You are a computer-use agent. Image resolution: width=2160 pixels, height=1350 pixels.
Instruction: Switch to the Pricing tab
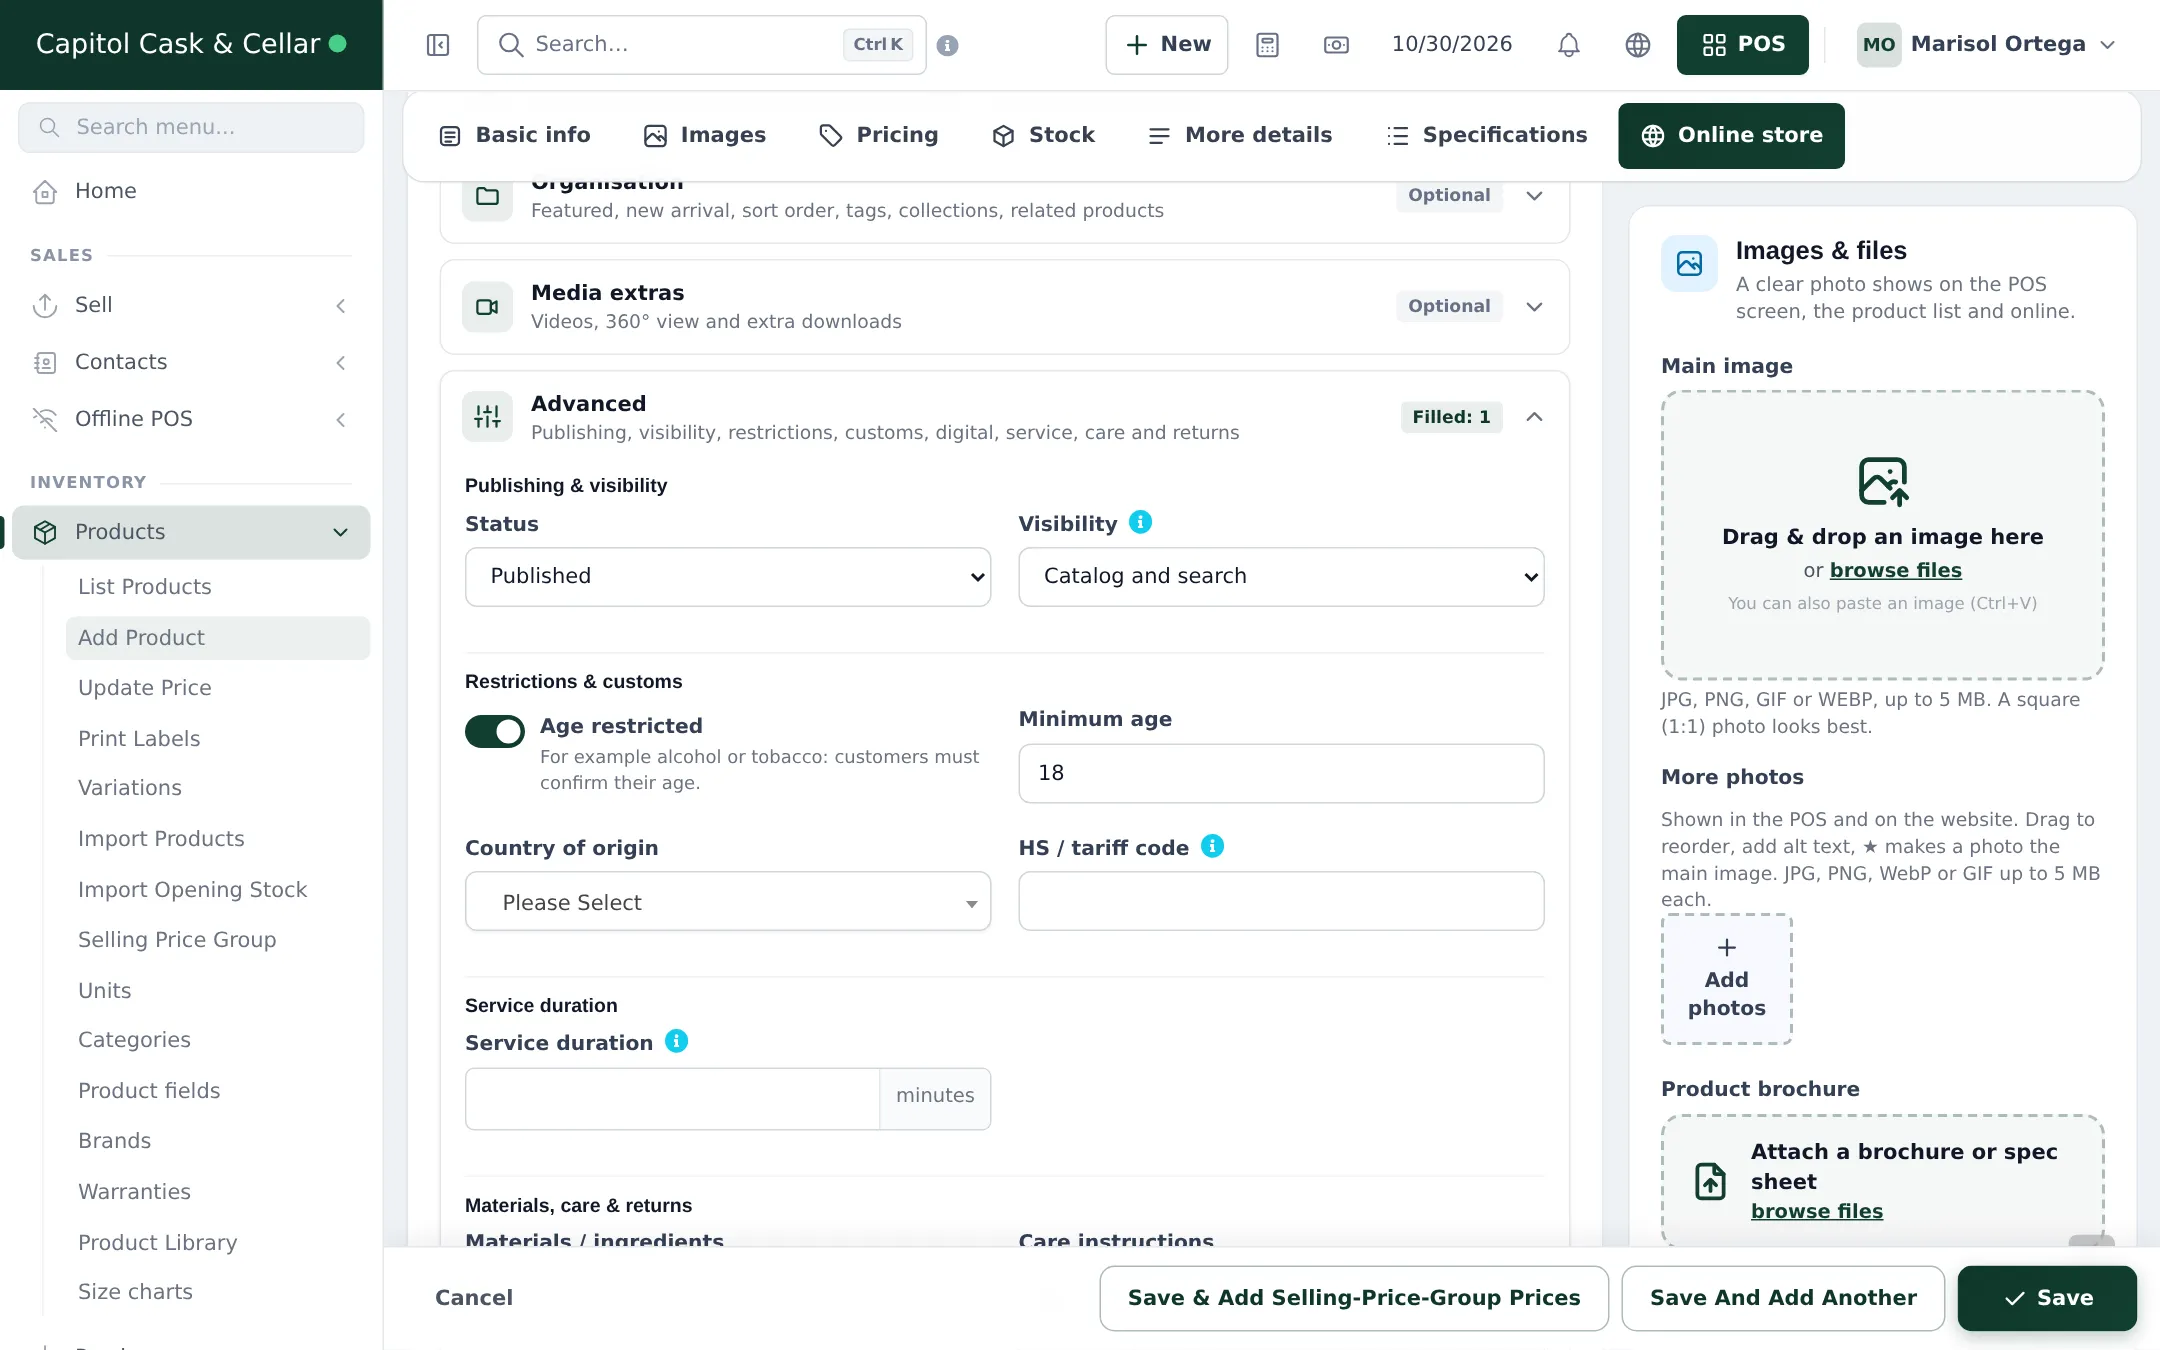tap(878, 135)
